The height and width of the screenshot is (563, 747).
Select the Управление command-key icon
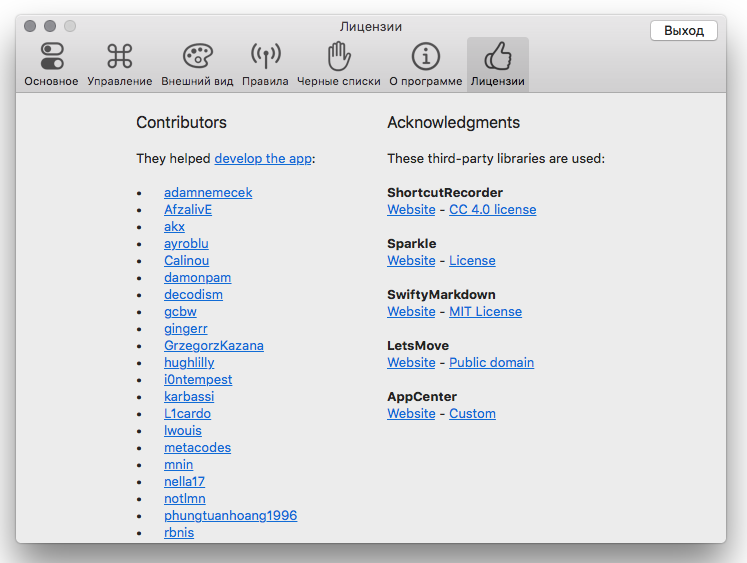(119, 56)
